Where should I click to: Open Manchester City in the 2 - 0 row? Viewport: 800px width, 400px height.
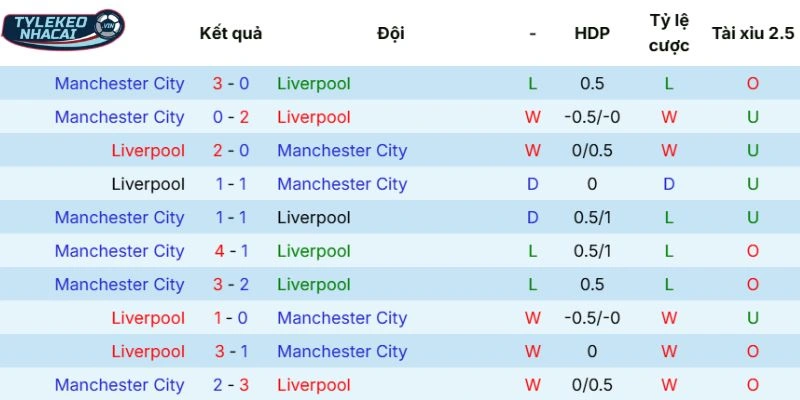pyautogui.click(x=342, y=151)
